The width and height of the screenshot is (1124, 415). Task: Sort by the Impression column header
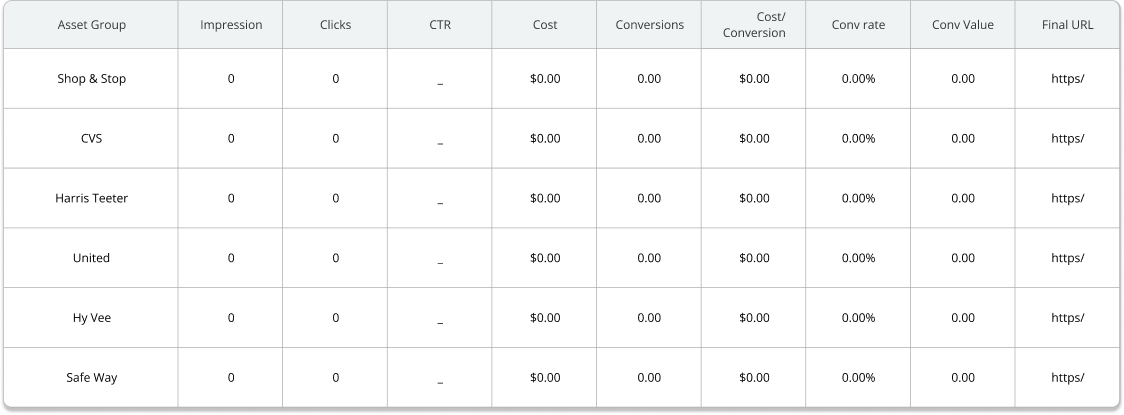click(231, 25)
